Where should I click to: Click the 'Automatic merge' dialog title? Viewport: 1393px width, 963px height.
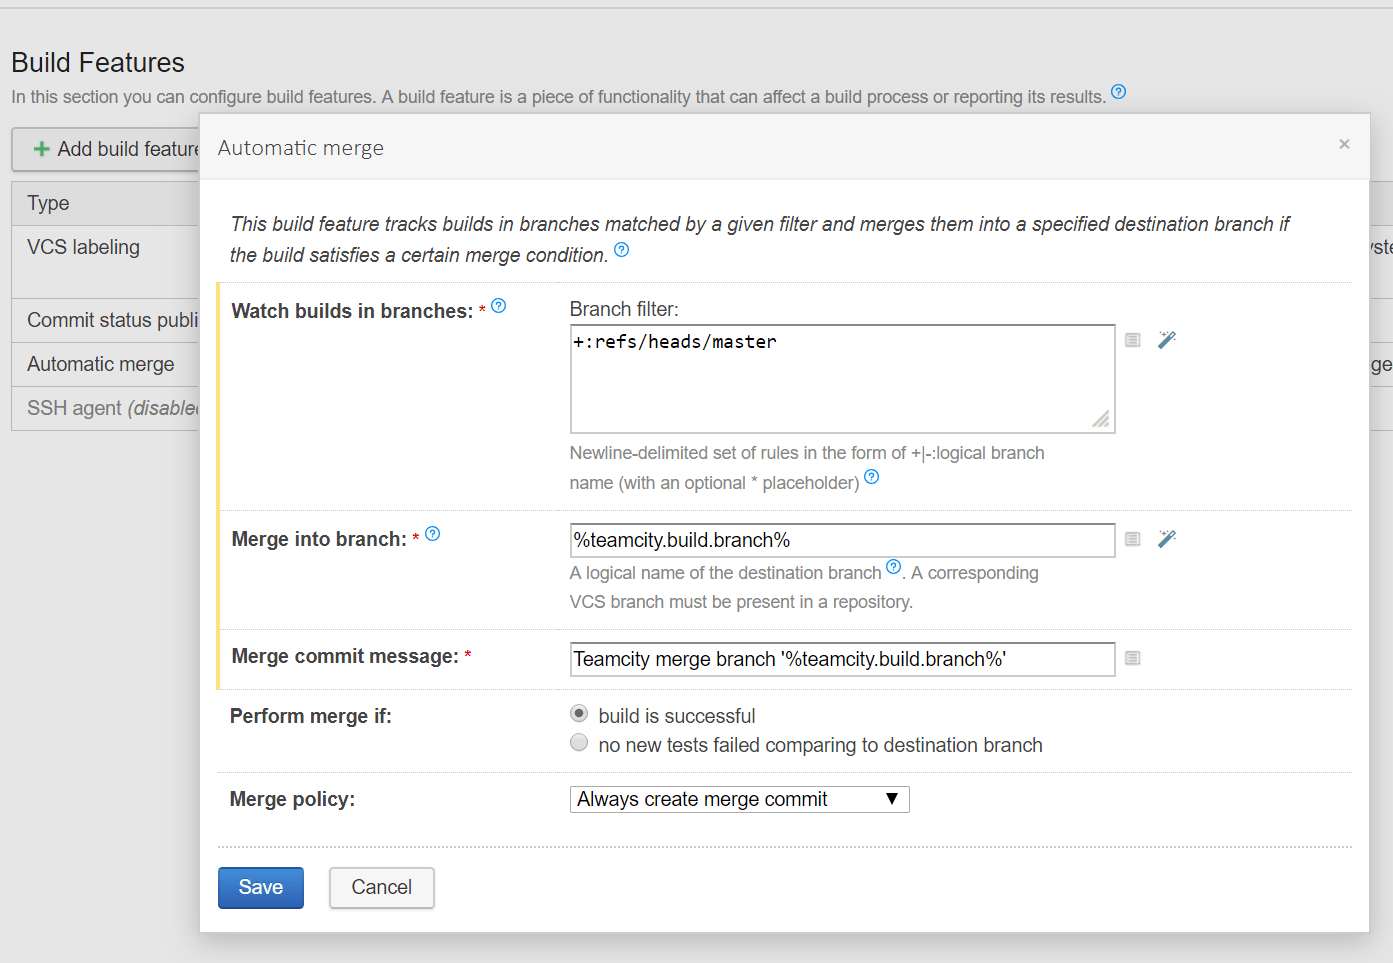(x=301, y=148)
